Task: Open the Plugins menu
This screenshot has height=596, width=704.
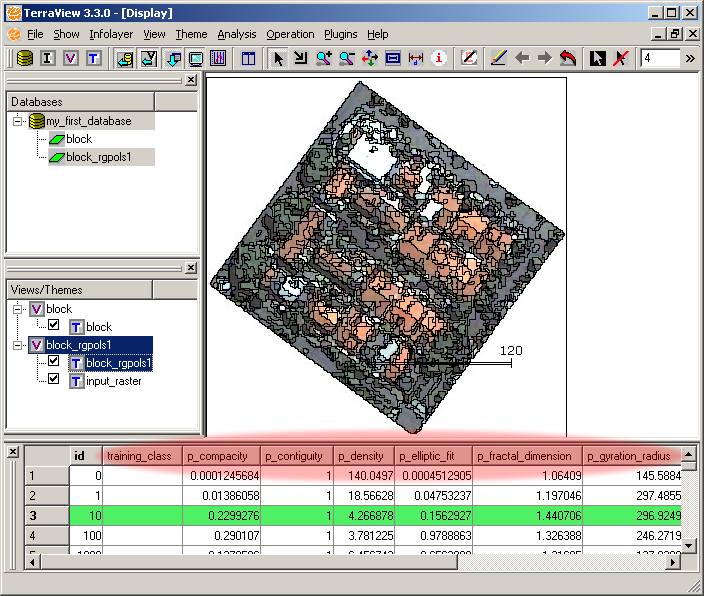Action: point(340,34)
